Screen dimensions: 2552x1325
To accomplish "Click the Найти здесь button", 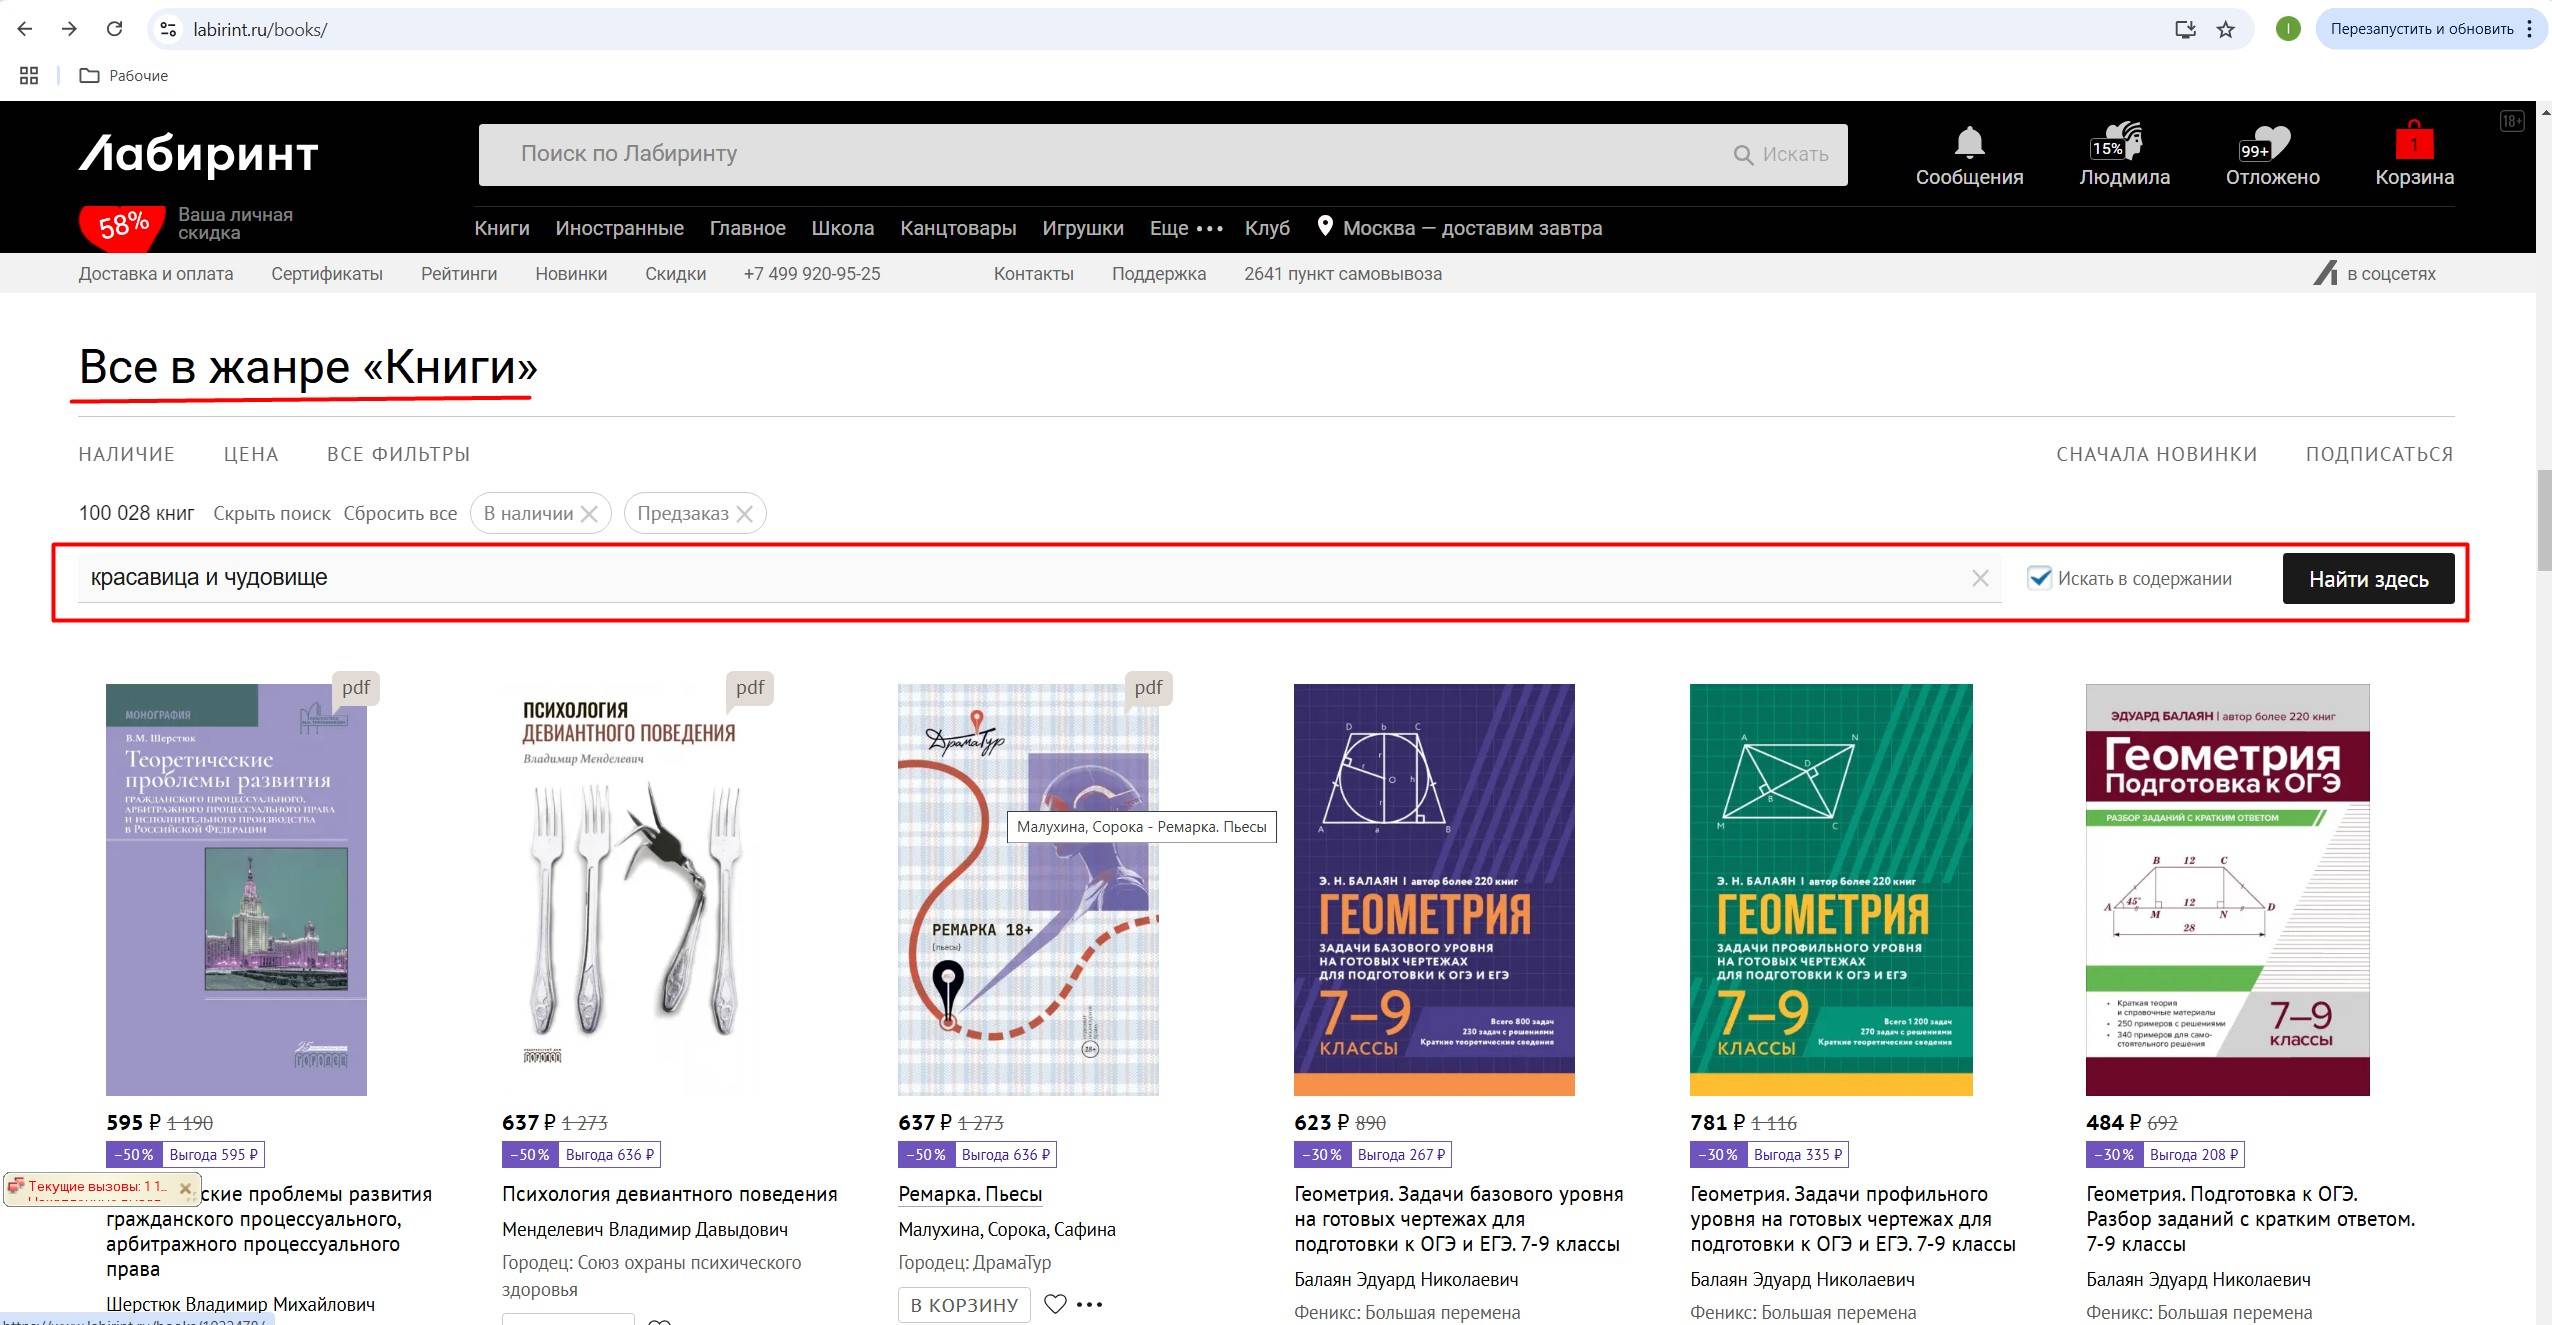I will click(2368, 579).
